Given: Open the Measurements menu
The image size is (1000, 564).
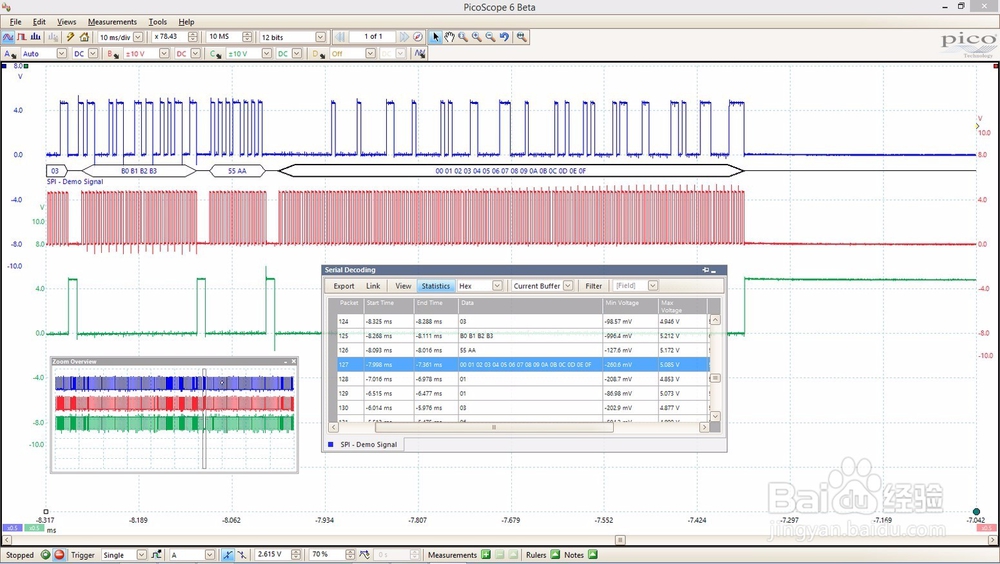Looking at the screenshot, I should point(112,22).
